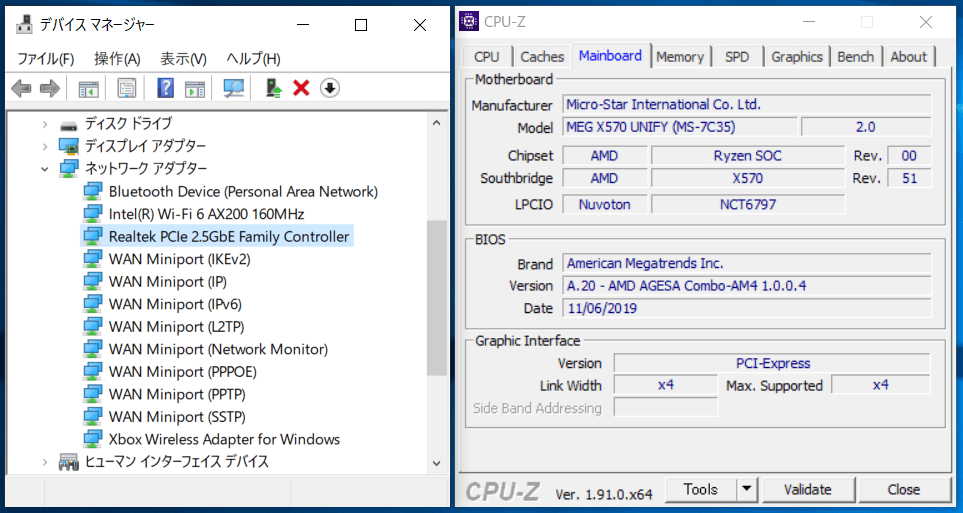This screenshot has height=513, width=963.
Task: Select WAN Miniport (L2TP)
Action: 176,327
